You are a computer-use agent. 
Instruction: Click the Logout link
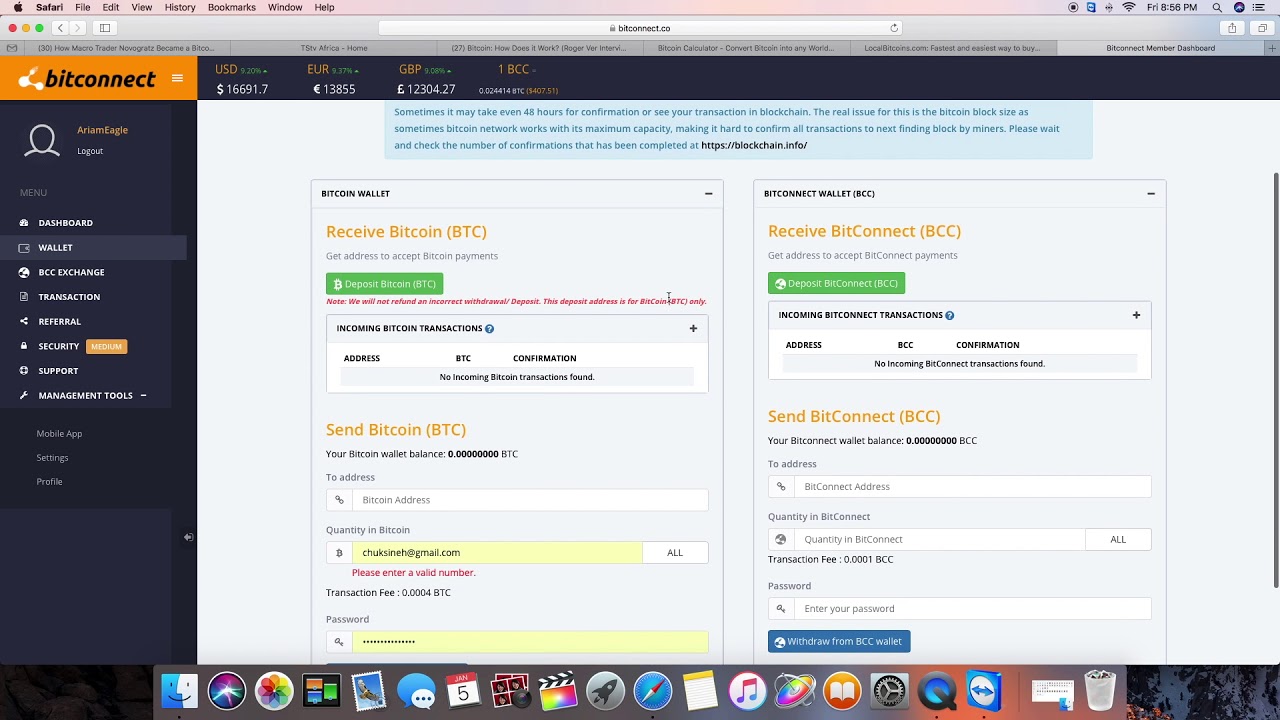click(x=90, y=151)
